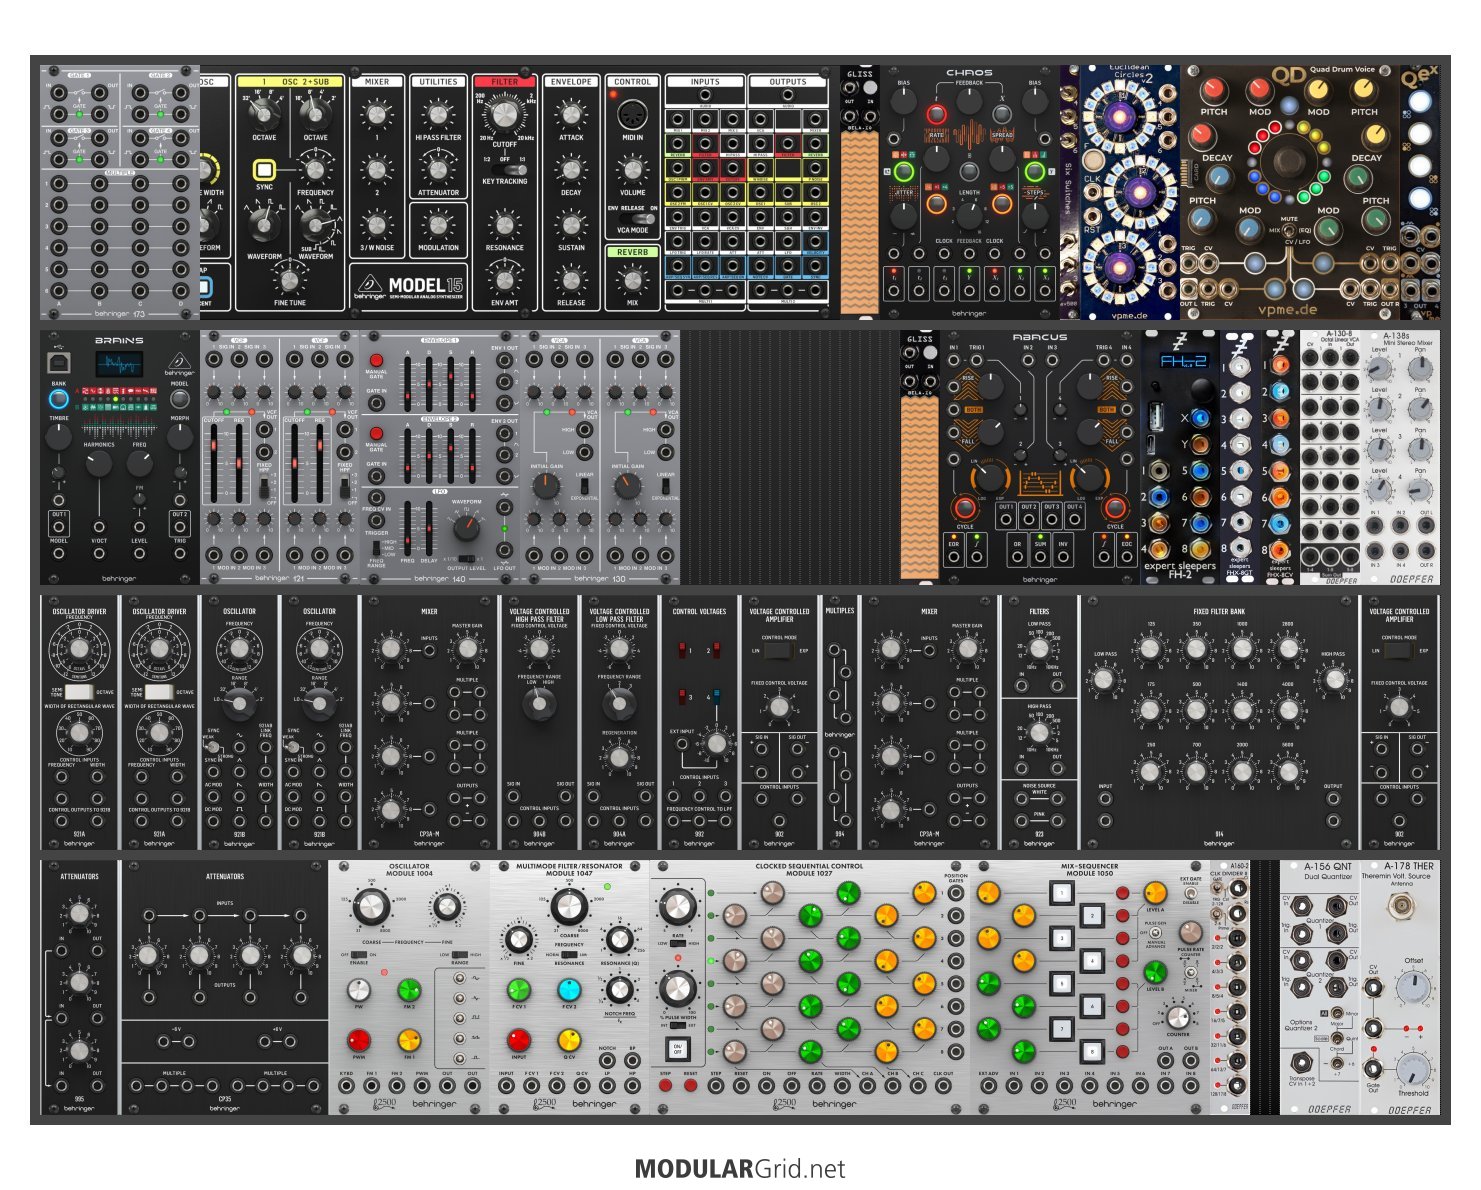Click the red RESET button on Module 1027
This screenshot has height=1190, width=1481.
690,1084
